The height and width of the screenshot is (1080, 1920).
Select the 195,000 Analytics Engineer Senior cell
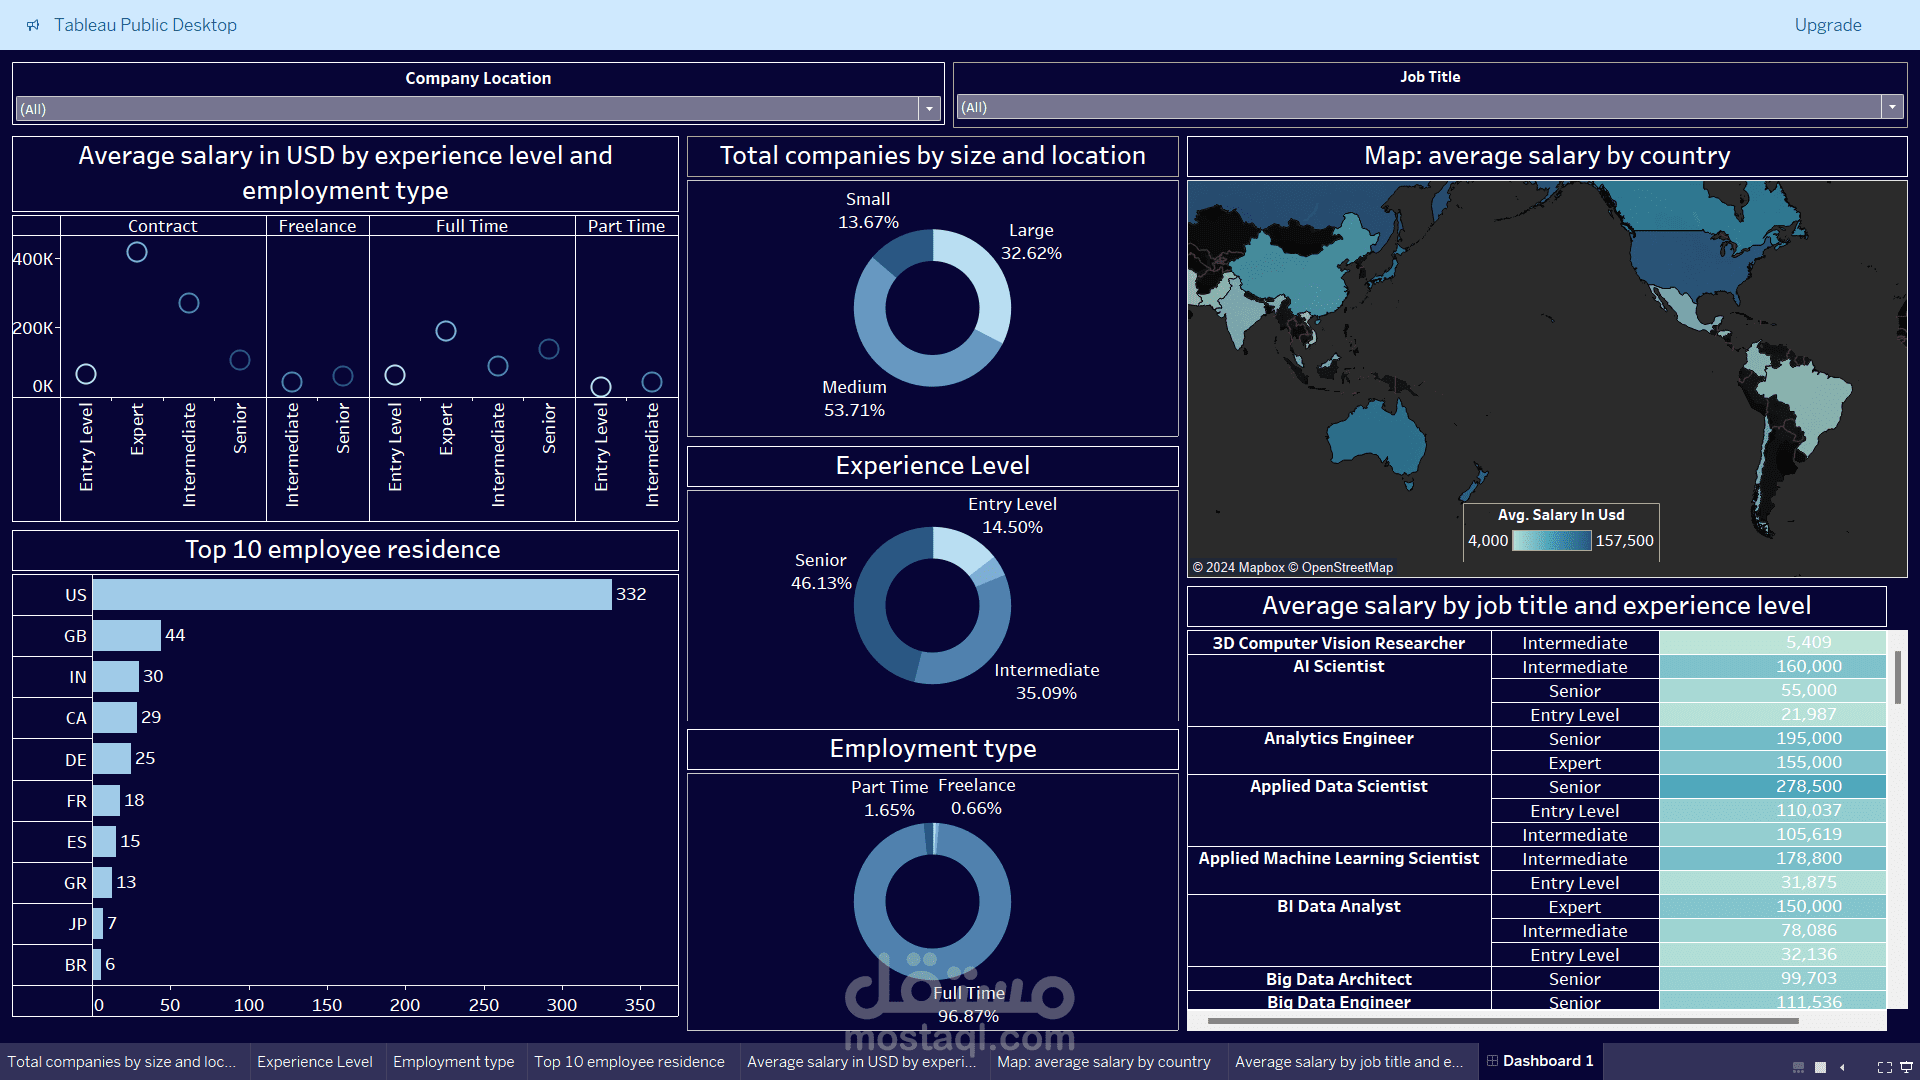point(1772,739)
